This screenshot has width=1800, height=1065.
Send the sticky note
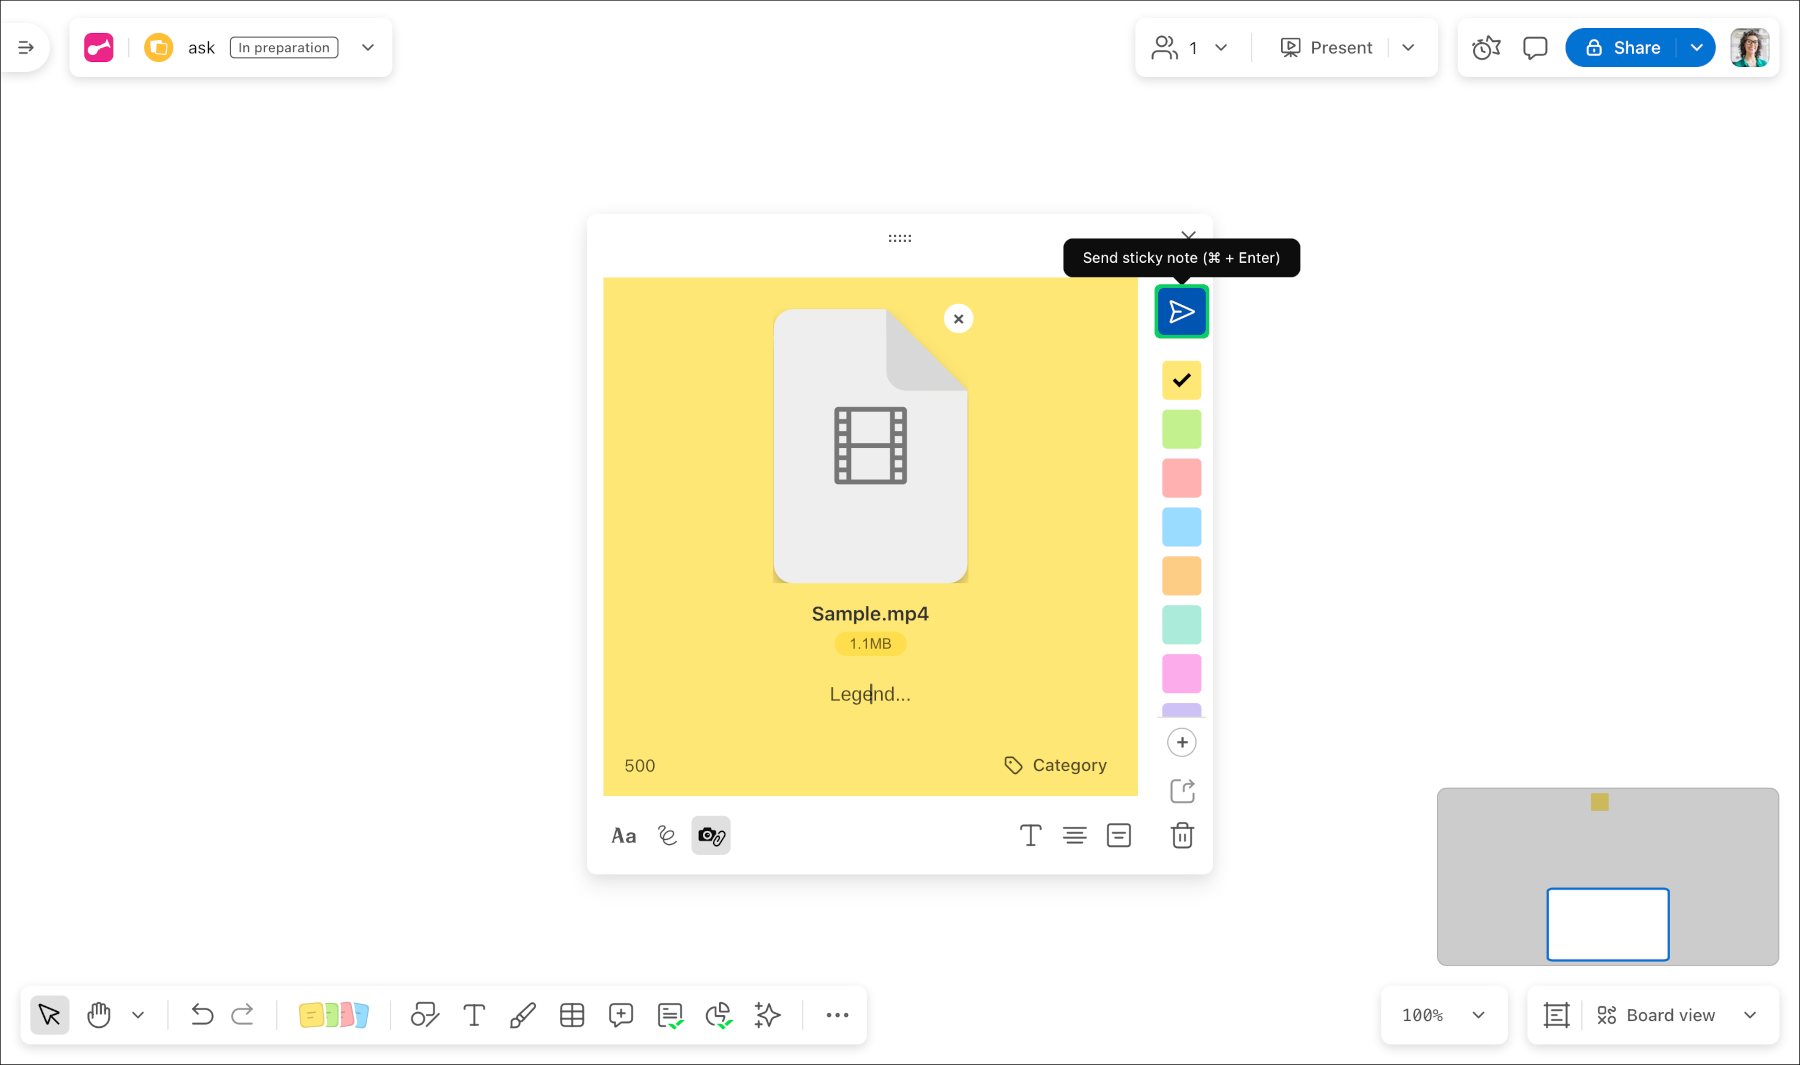(x=1181, y=311)
